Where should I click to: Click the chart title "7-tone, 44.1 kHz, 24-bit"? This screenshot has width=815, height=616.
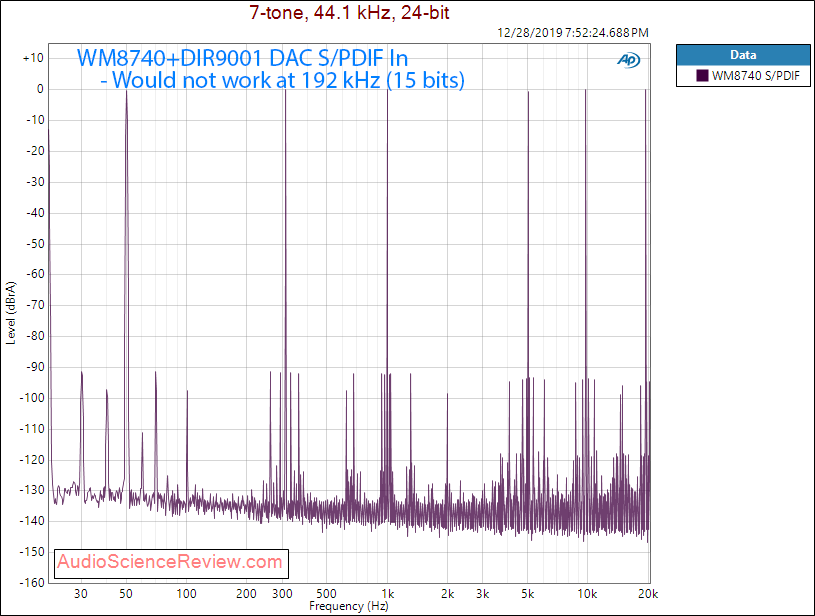pyautogui.click(x=349, y=12)
